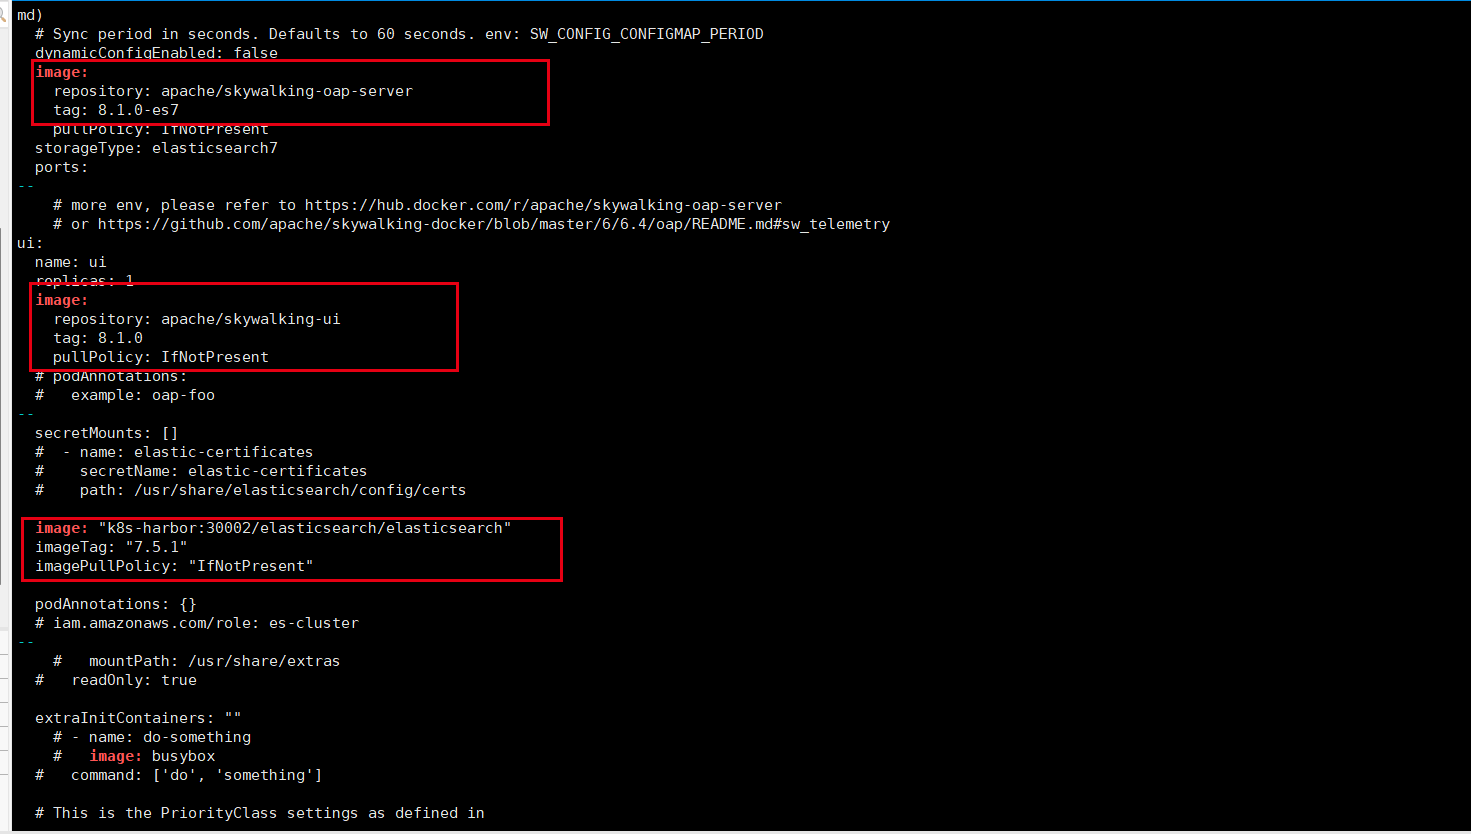Image resolution: width=1471 pixels, height=834 pixels.
Task: Click the red 'image:' keyword before busybox
Action: (x=115, y=756)
